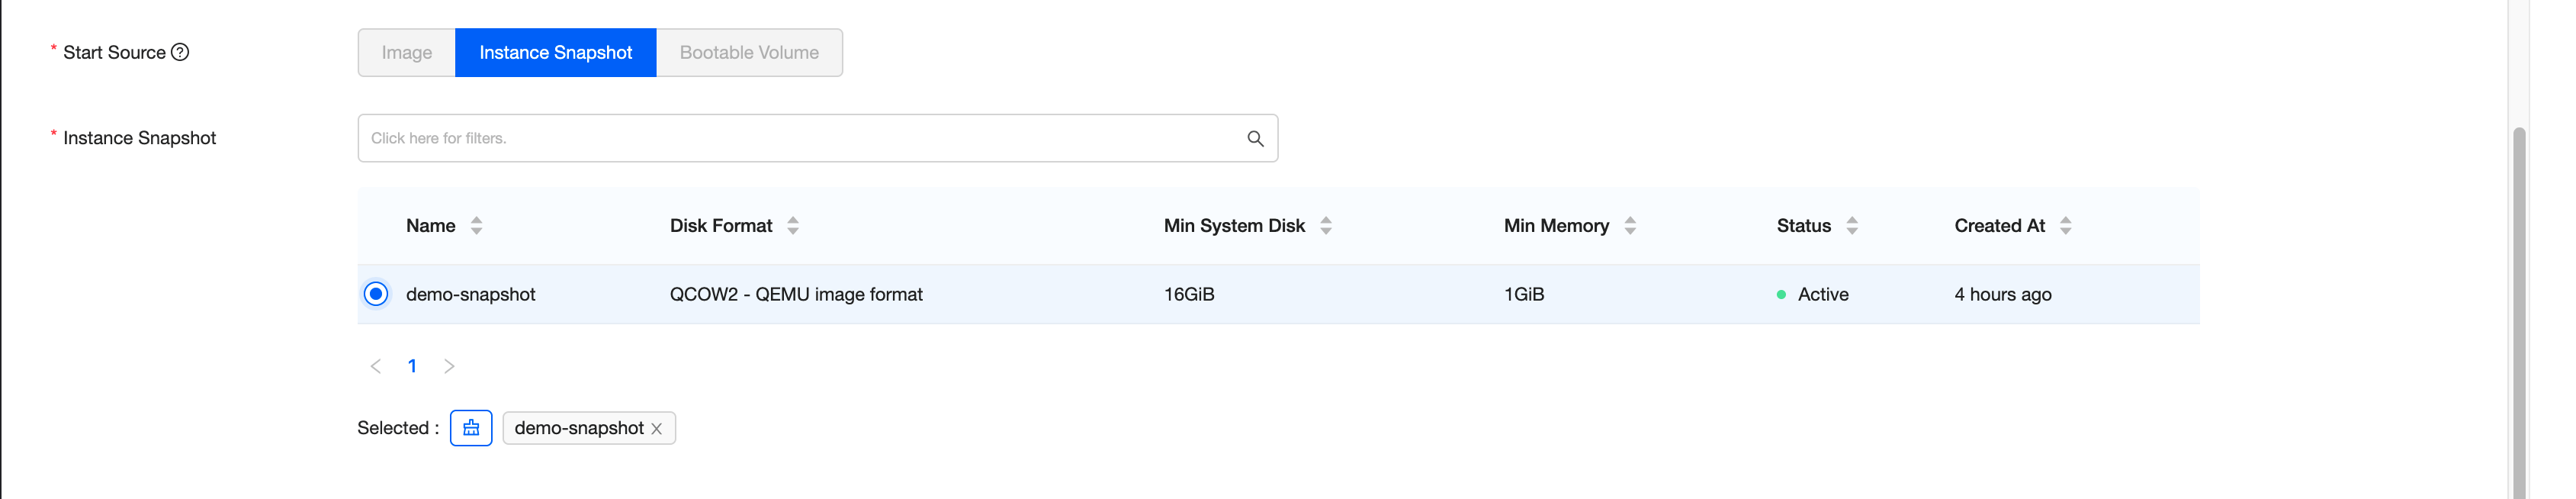Open page 1 in pagination
Viewport: 2576px width, 499px height.
click(x=412, y=366)
